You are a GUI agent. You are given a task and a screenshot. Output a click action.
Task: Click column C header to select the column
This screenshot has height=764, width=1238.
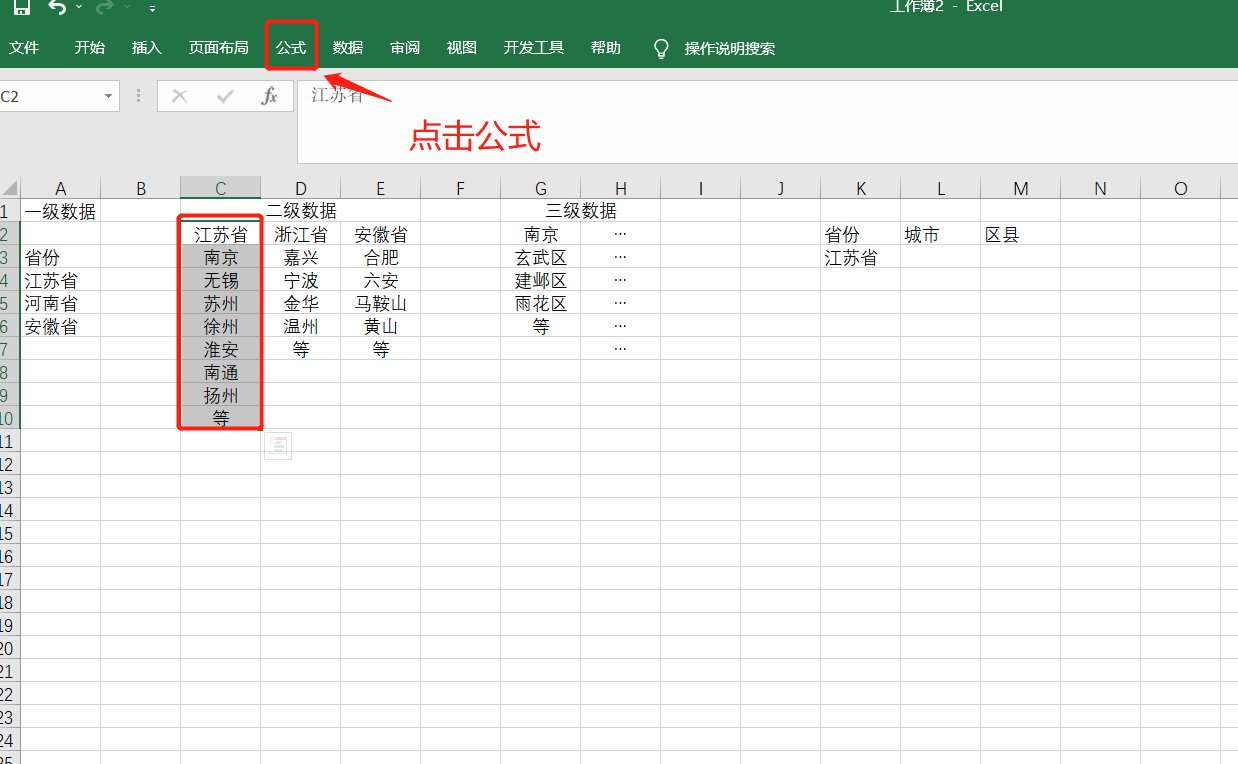(220, 187)
